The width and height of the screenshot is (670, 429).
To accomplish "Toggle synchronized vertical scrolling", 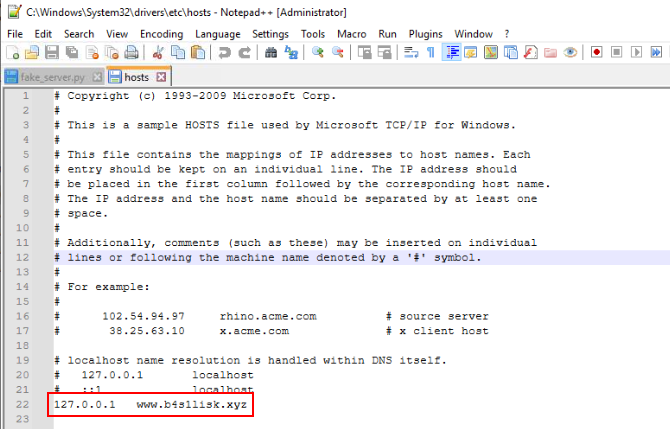I will [364, 53].
